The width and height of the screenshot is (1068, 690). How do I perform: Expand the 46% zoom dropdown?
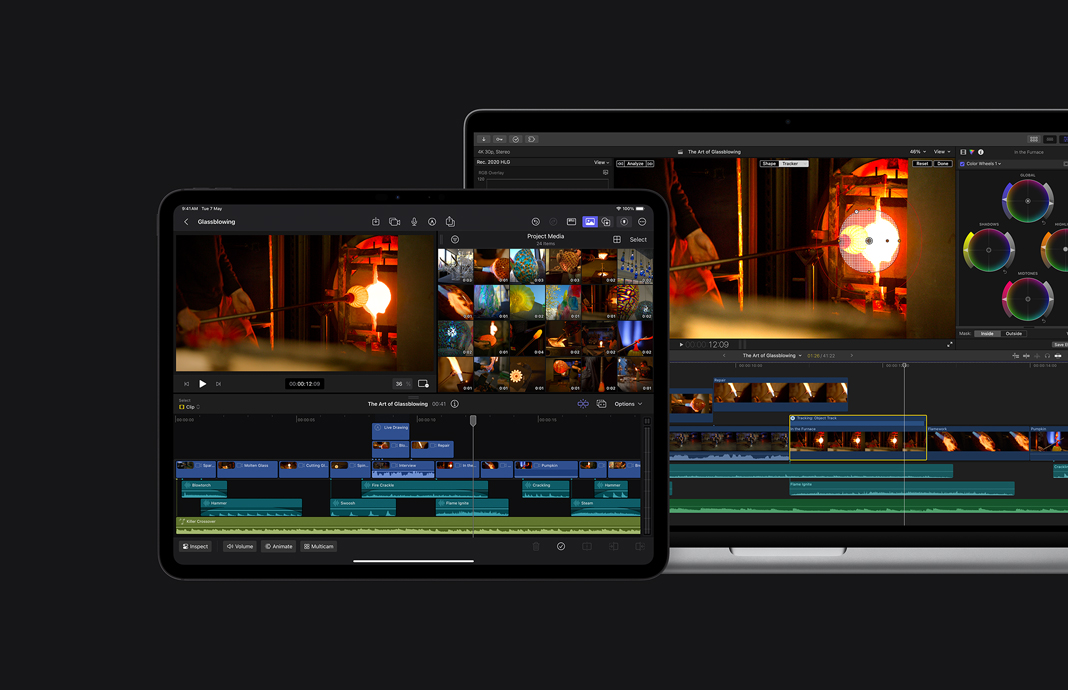pos(917,152)
